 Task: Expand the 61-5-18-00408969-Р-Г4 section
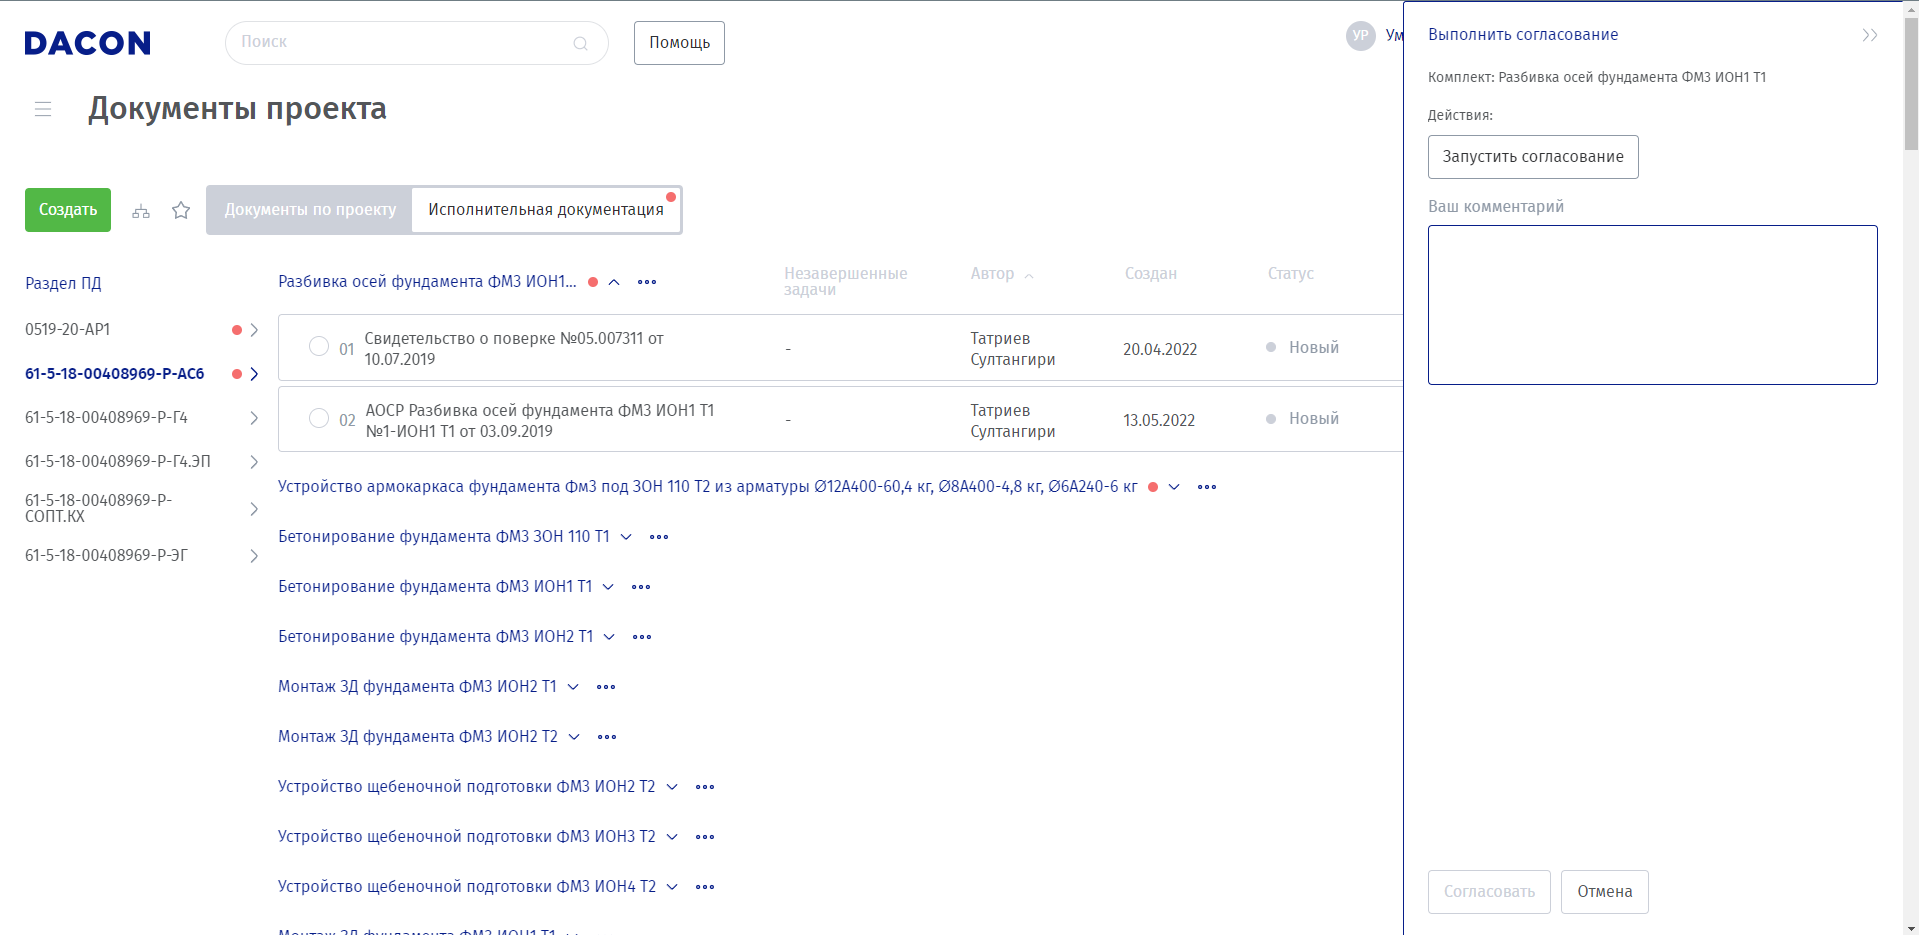pyautogui.click(x=254, y=418)
